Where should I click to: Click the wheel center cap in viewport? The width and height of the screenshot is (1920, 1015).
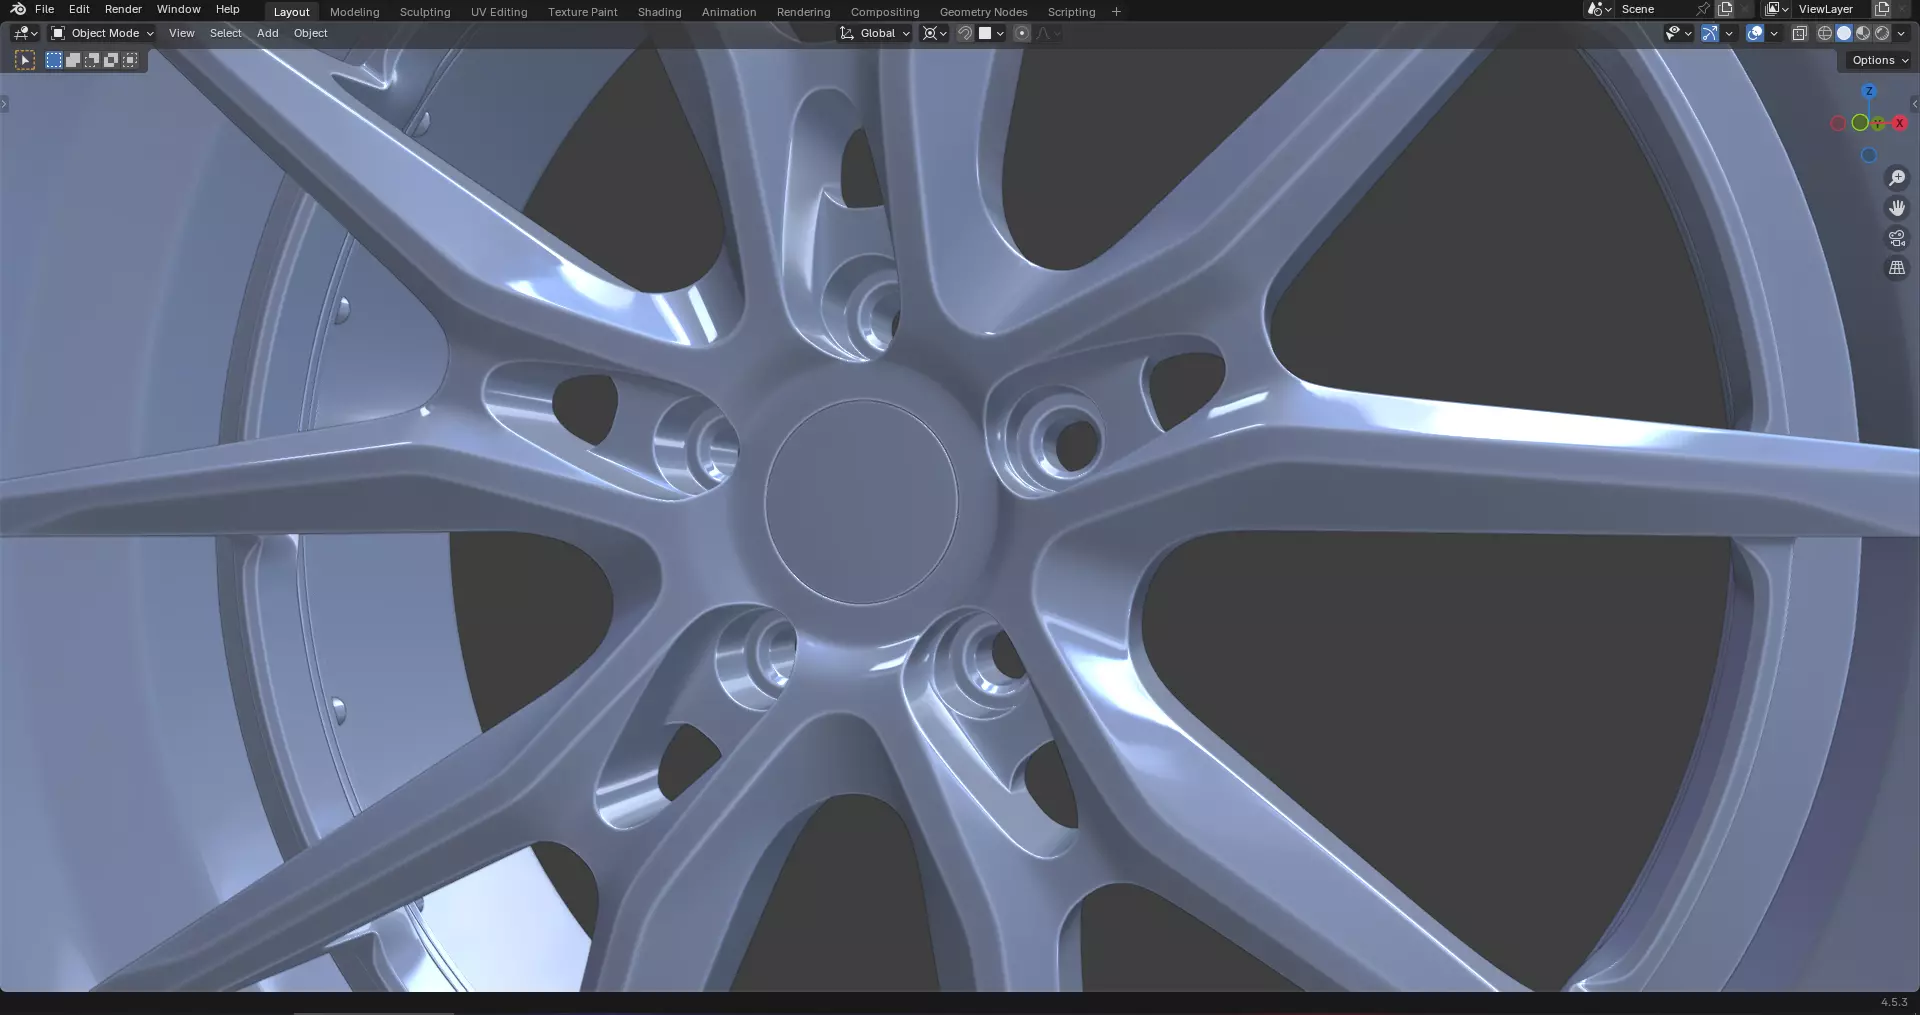tap(861, 502)
